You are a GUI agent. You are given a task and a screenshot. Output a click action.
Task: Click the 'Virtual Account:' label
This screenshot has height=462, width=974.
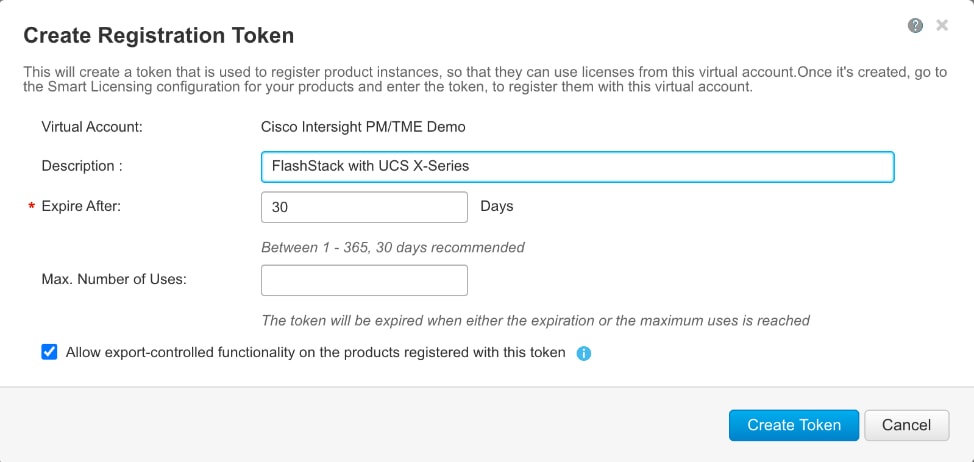coord(92,127)
